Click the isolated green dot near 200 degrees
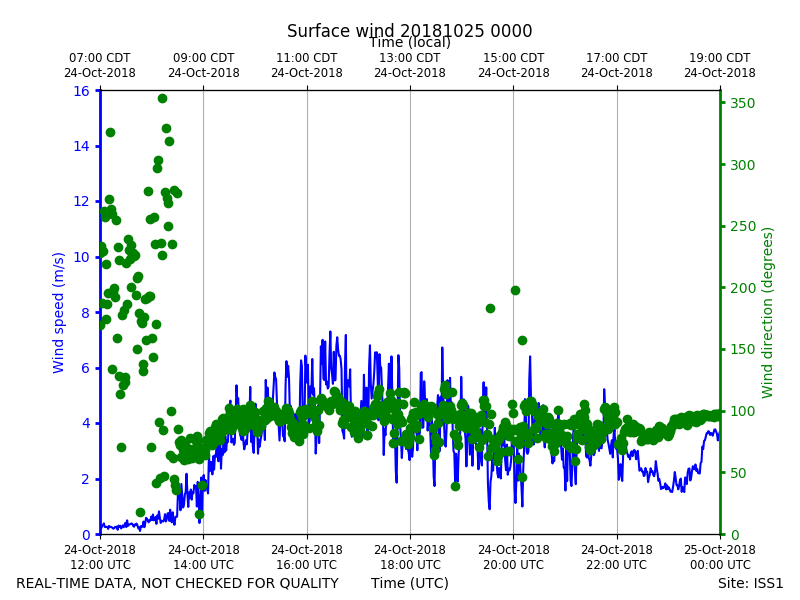The image size is (800, 600). [515, 290]
